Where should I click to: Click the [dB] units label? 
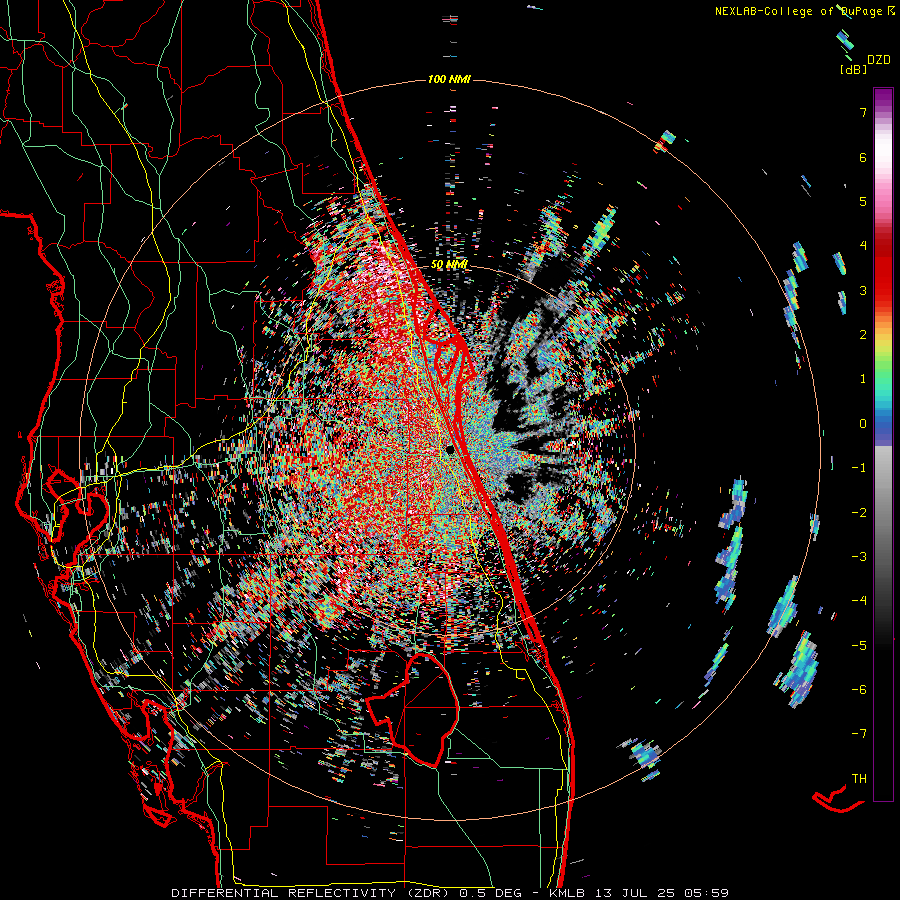[x=854, y=69]
